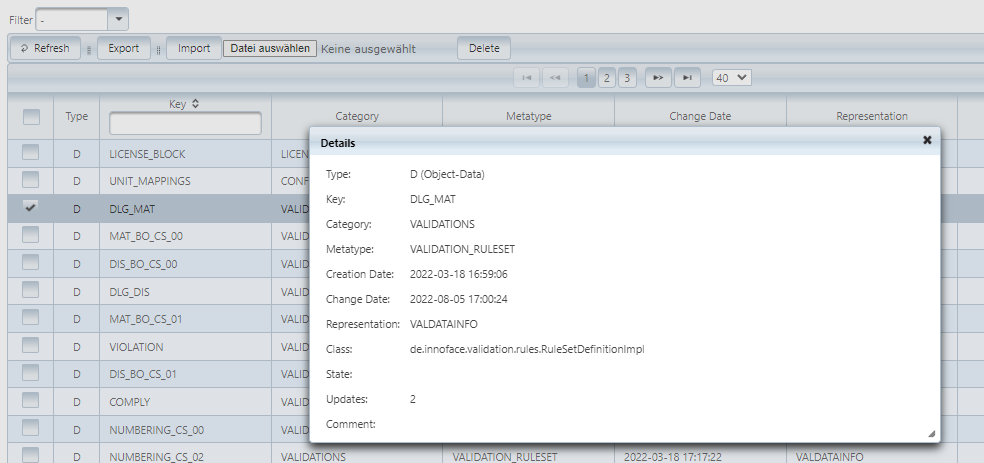Sort table by Key column arrows

(x=195, y=103)
